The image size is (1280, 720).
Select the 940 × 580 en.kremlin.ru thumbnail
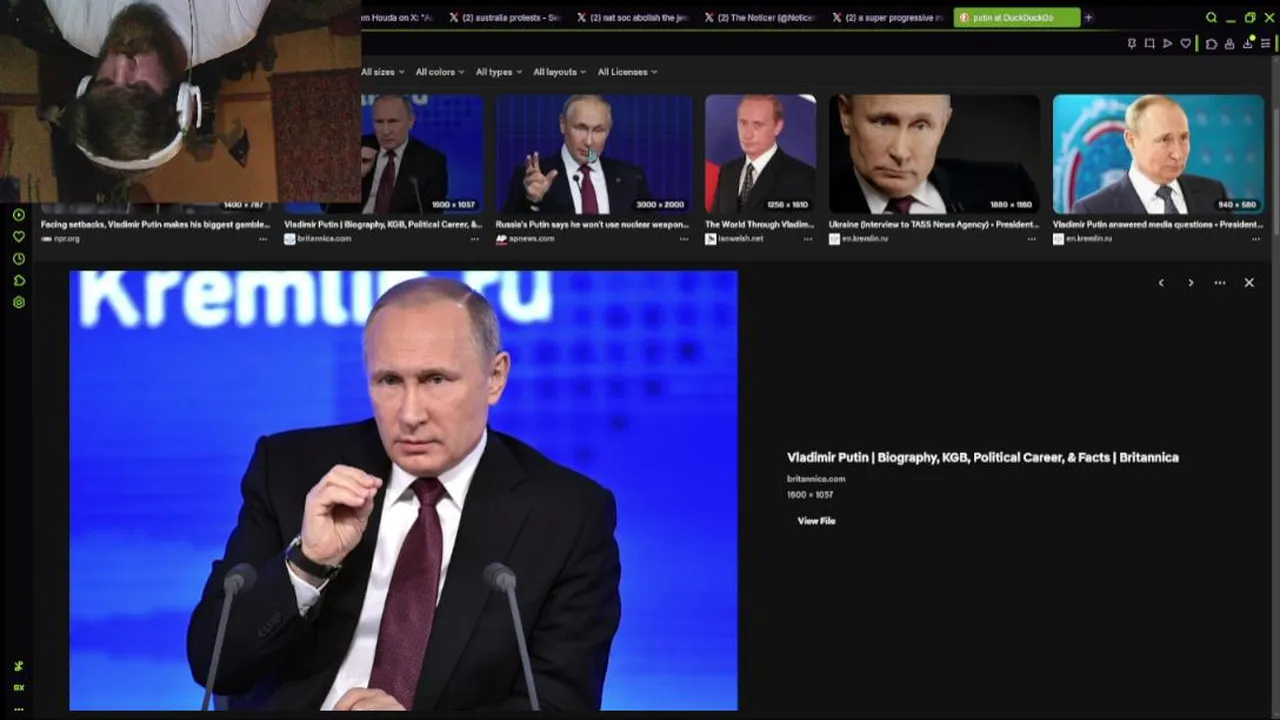(x=1158, y=154)
